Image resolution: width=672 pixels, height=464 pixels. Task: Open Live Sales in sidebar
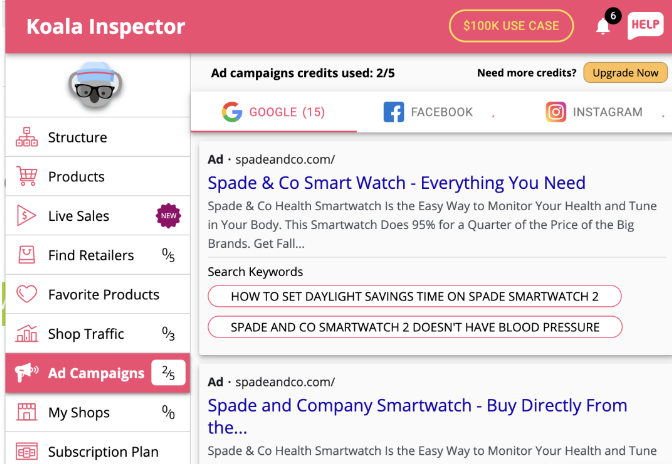tap(78, 216)
